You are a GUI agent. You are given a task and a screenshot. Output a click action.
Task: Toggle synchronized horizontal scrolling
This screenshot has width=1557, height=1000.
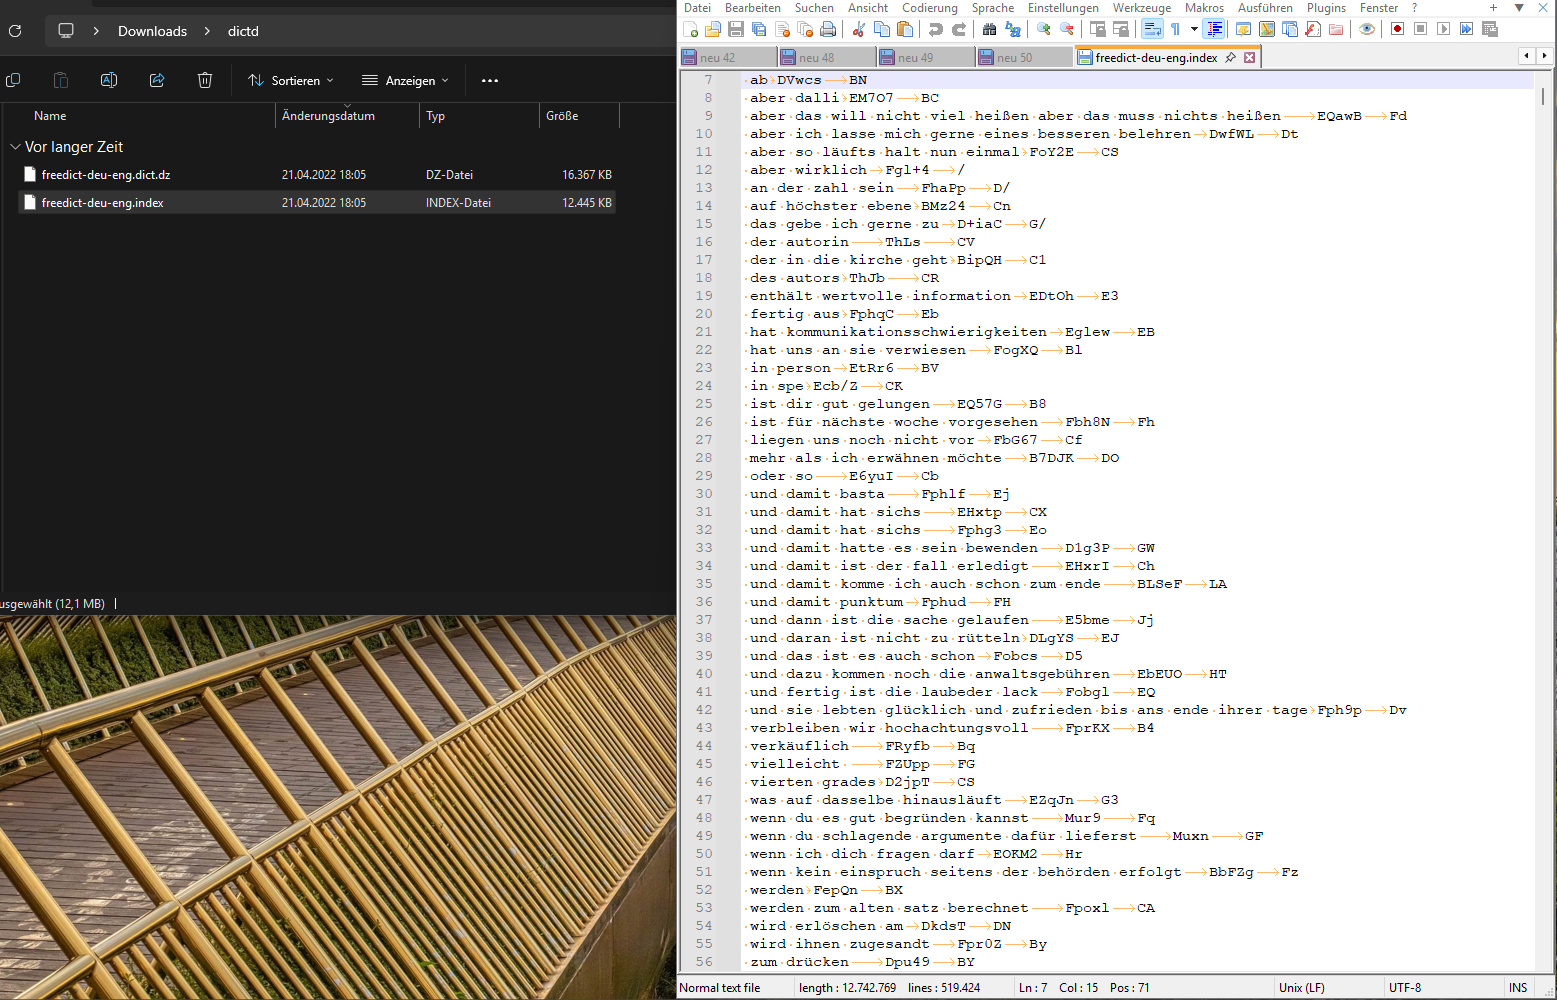[x=1121, y=29]
